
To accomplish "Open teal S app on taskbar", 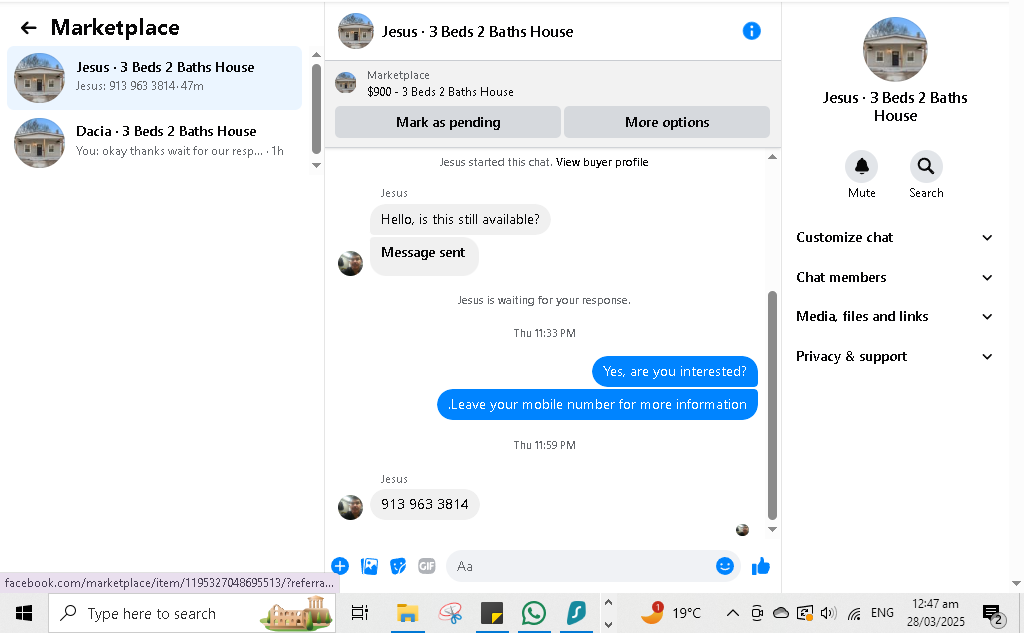I will (x=576, y=613).
